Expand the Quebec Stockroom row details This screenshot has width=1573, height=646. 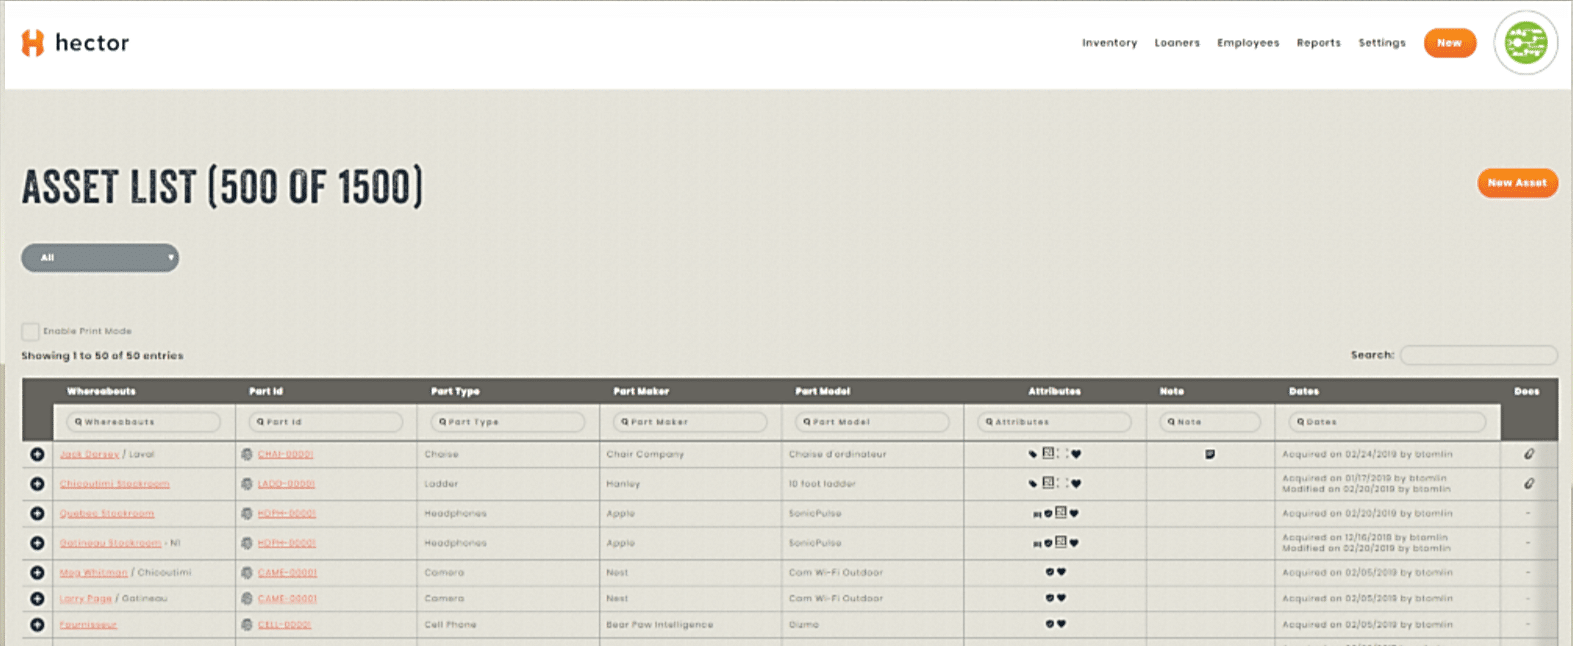37,514
